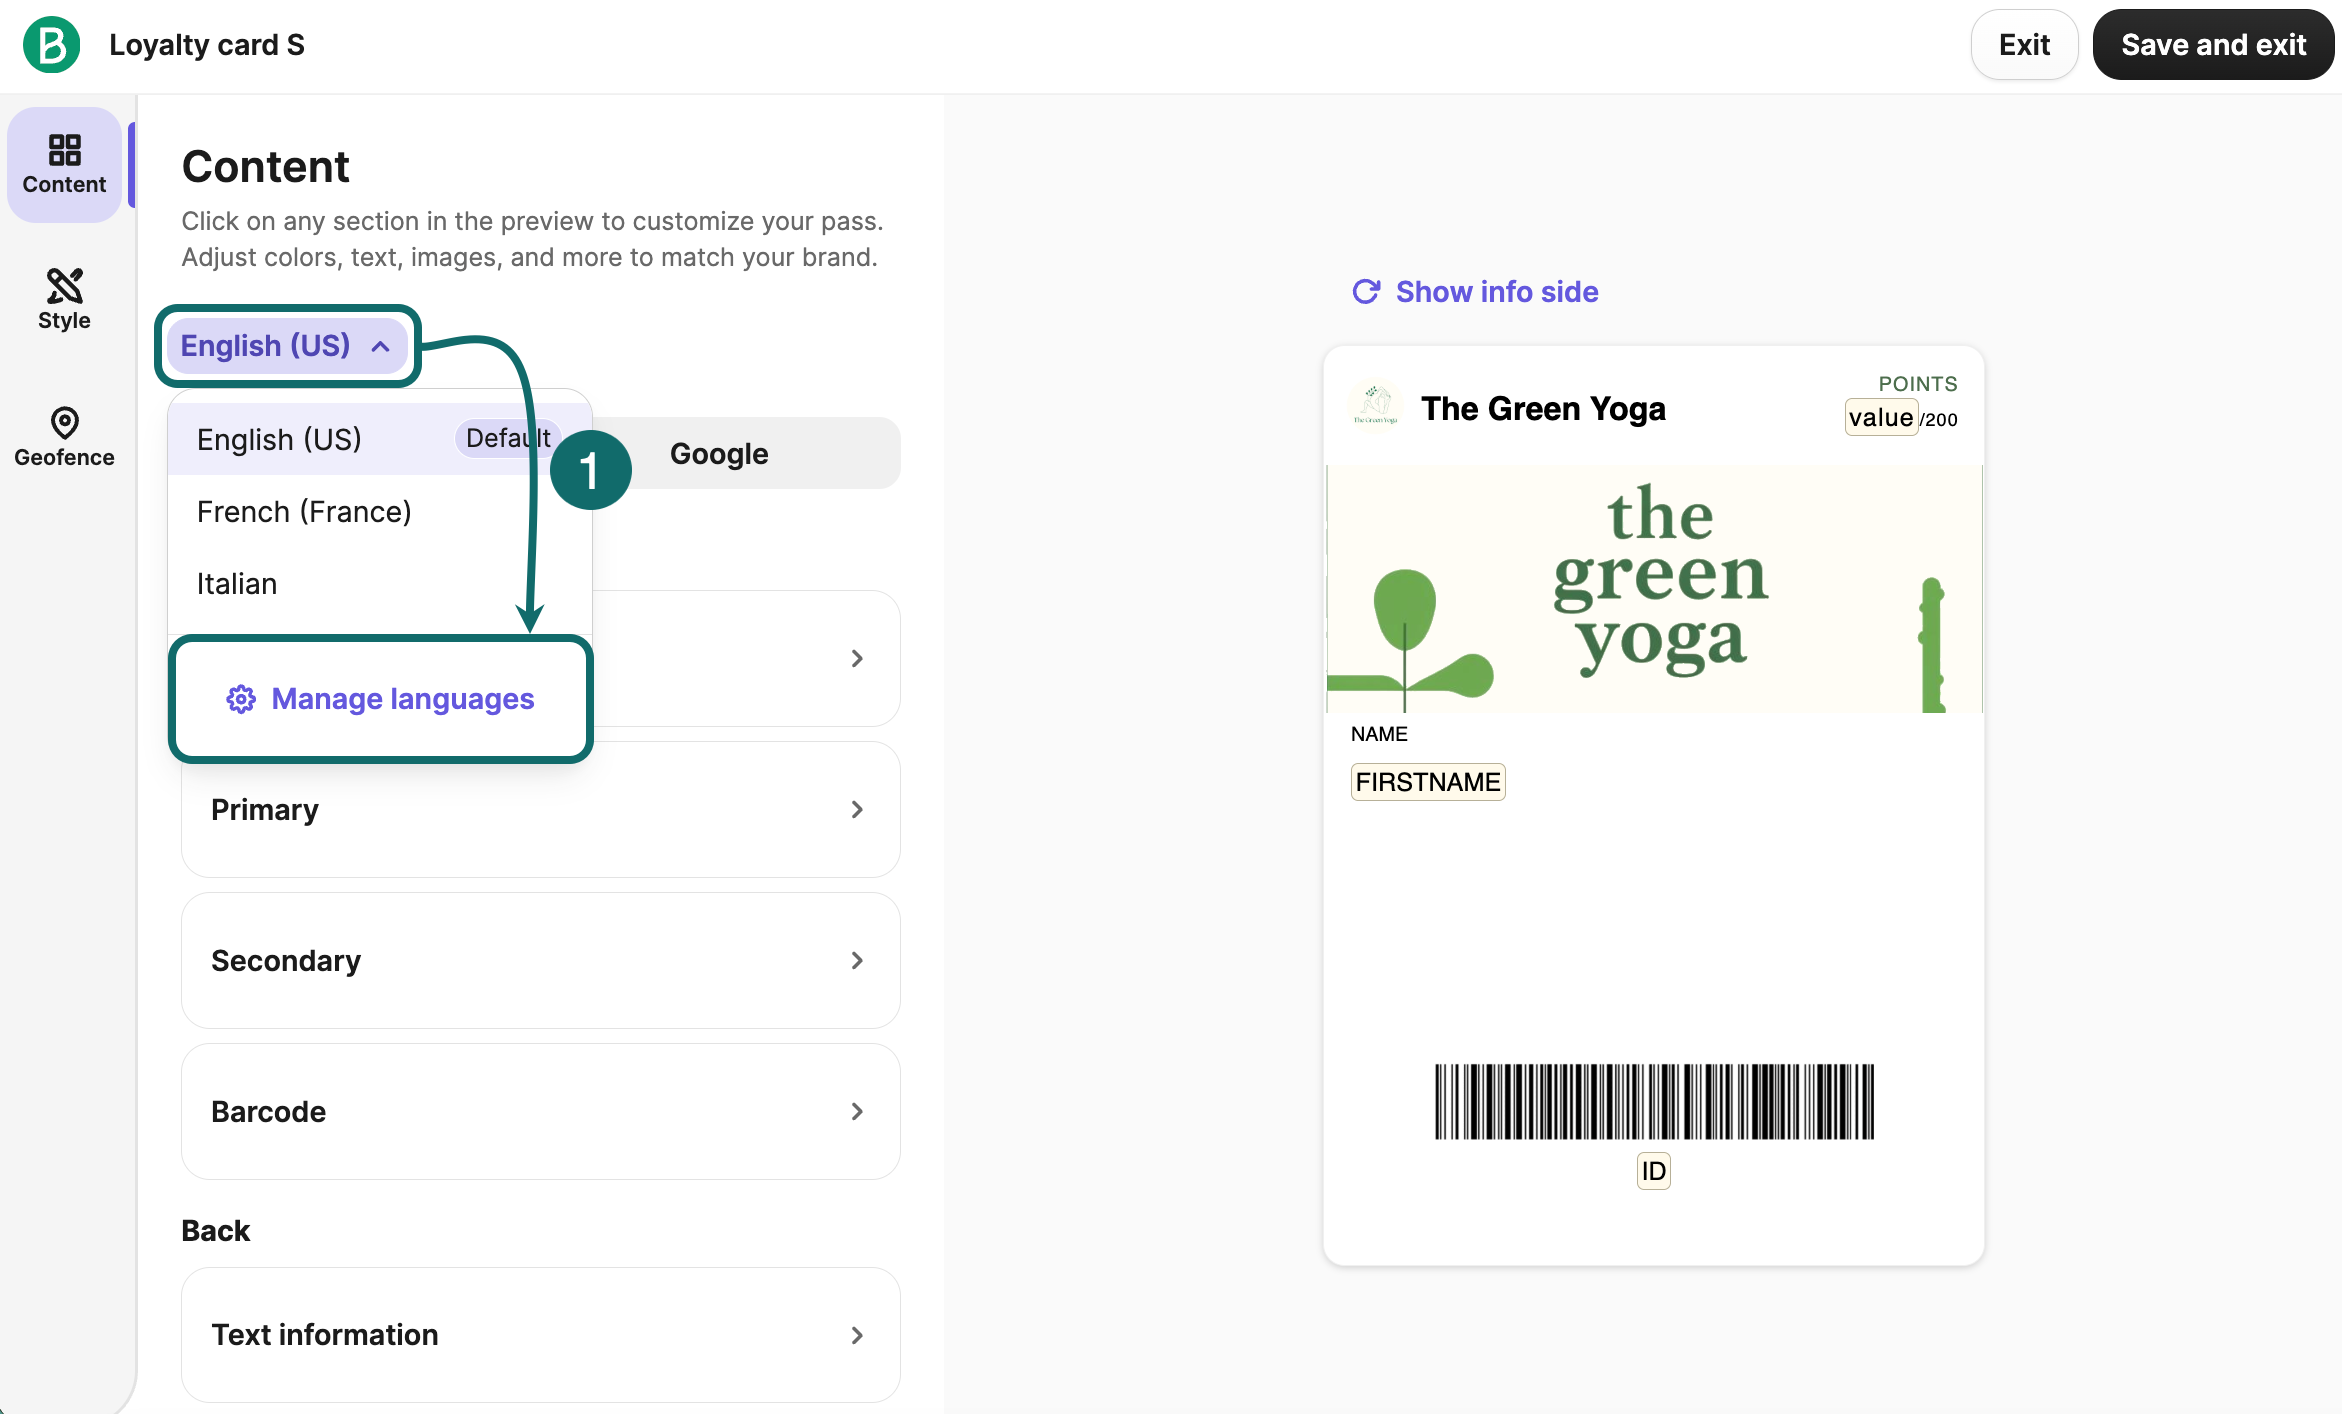Expand the Text information section
The image size is (2342, 1414).
pos(541,1335)
